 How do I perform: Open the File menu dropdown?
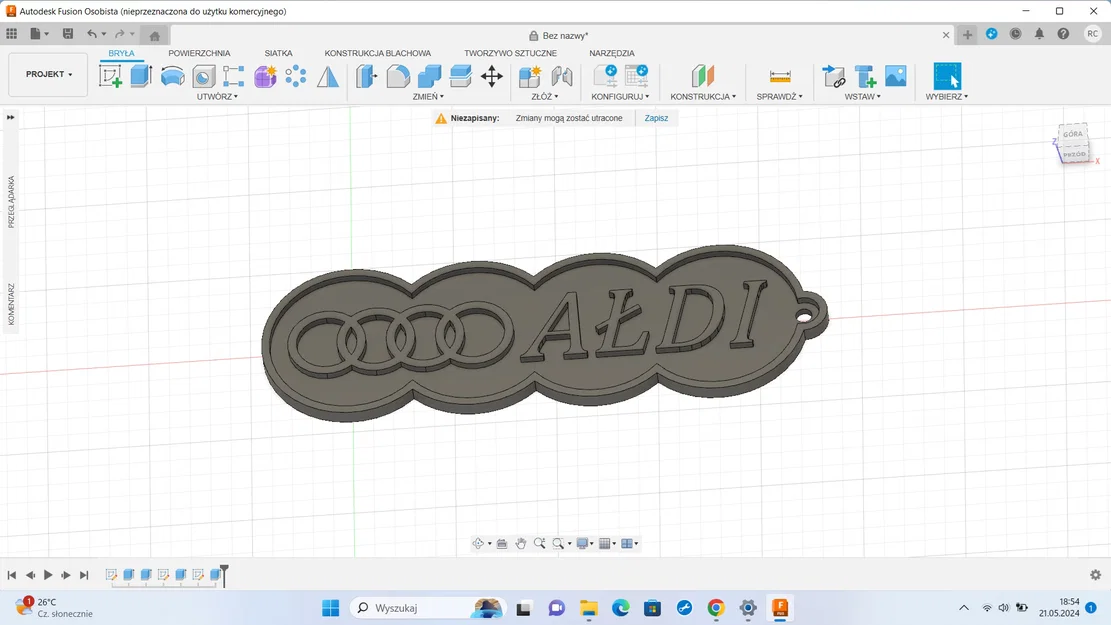[40, 33]
